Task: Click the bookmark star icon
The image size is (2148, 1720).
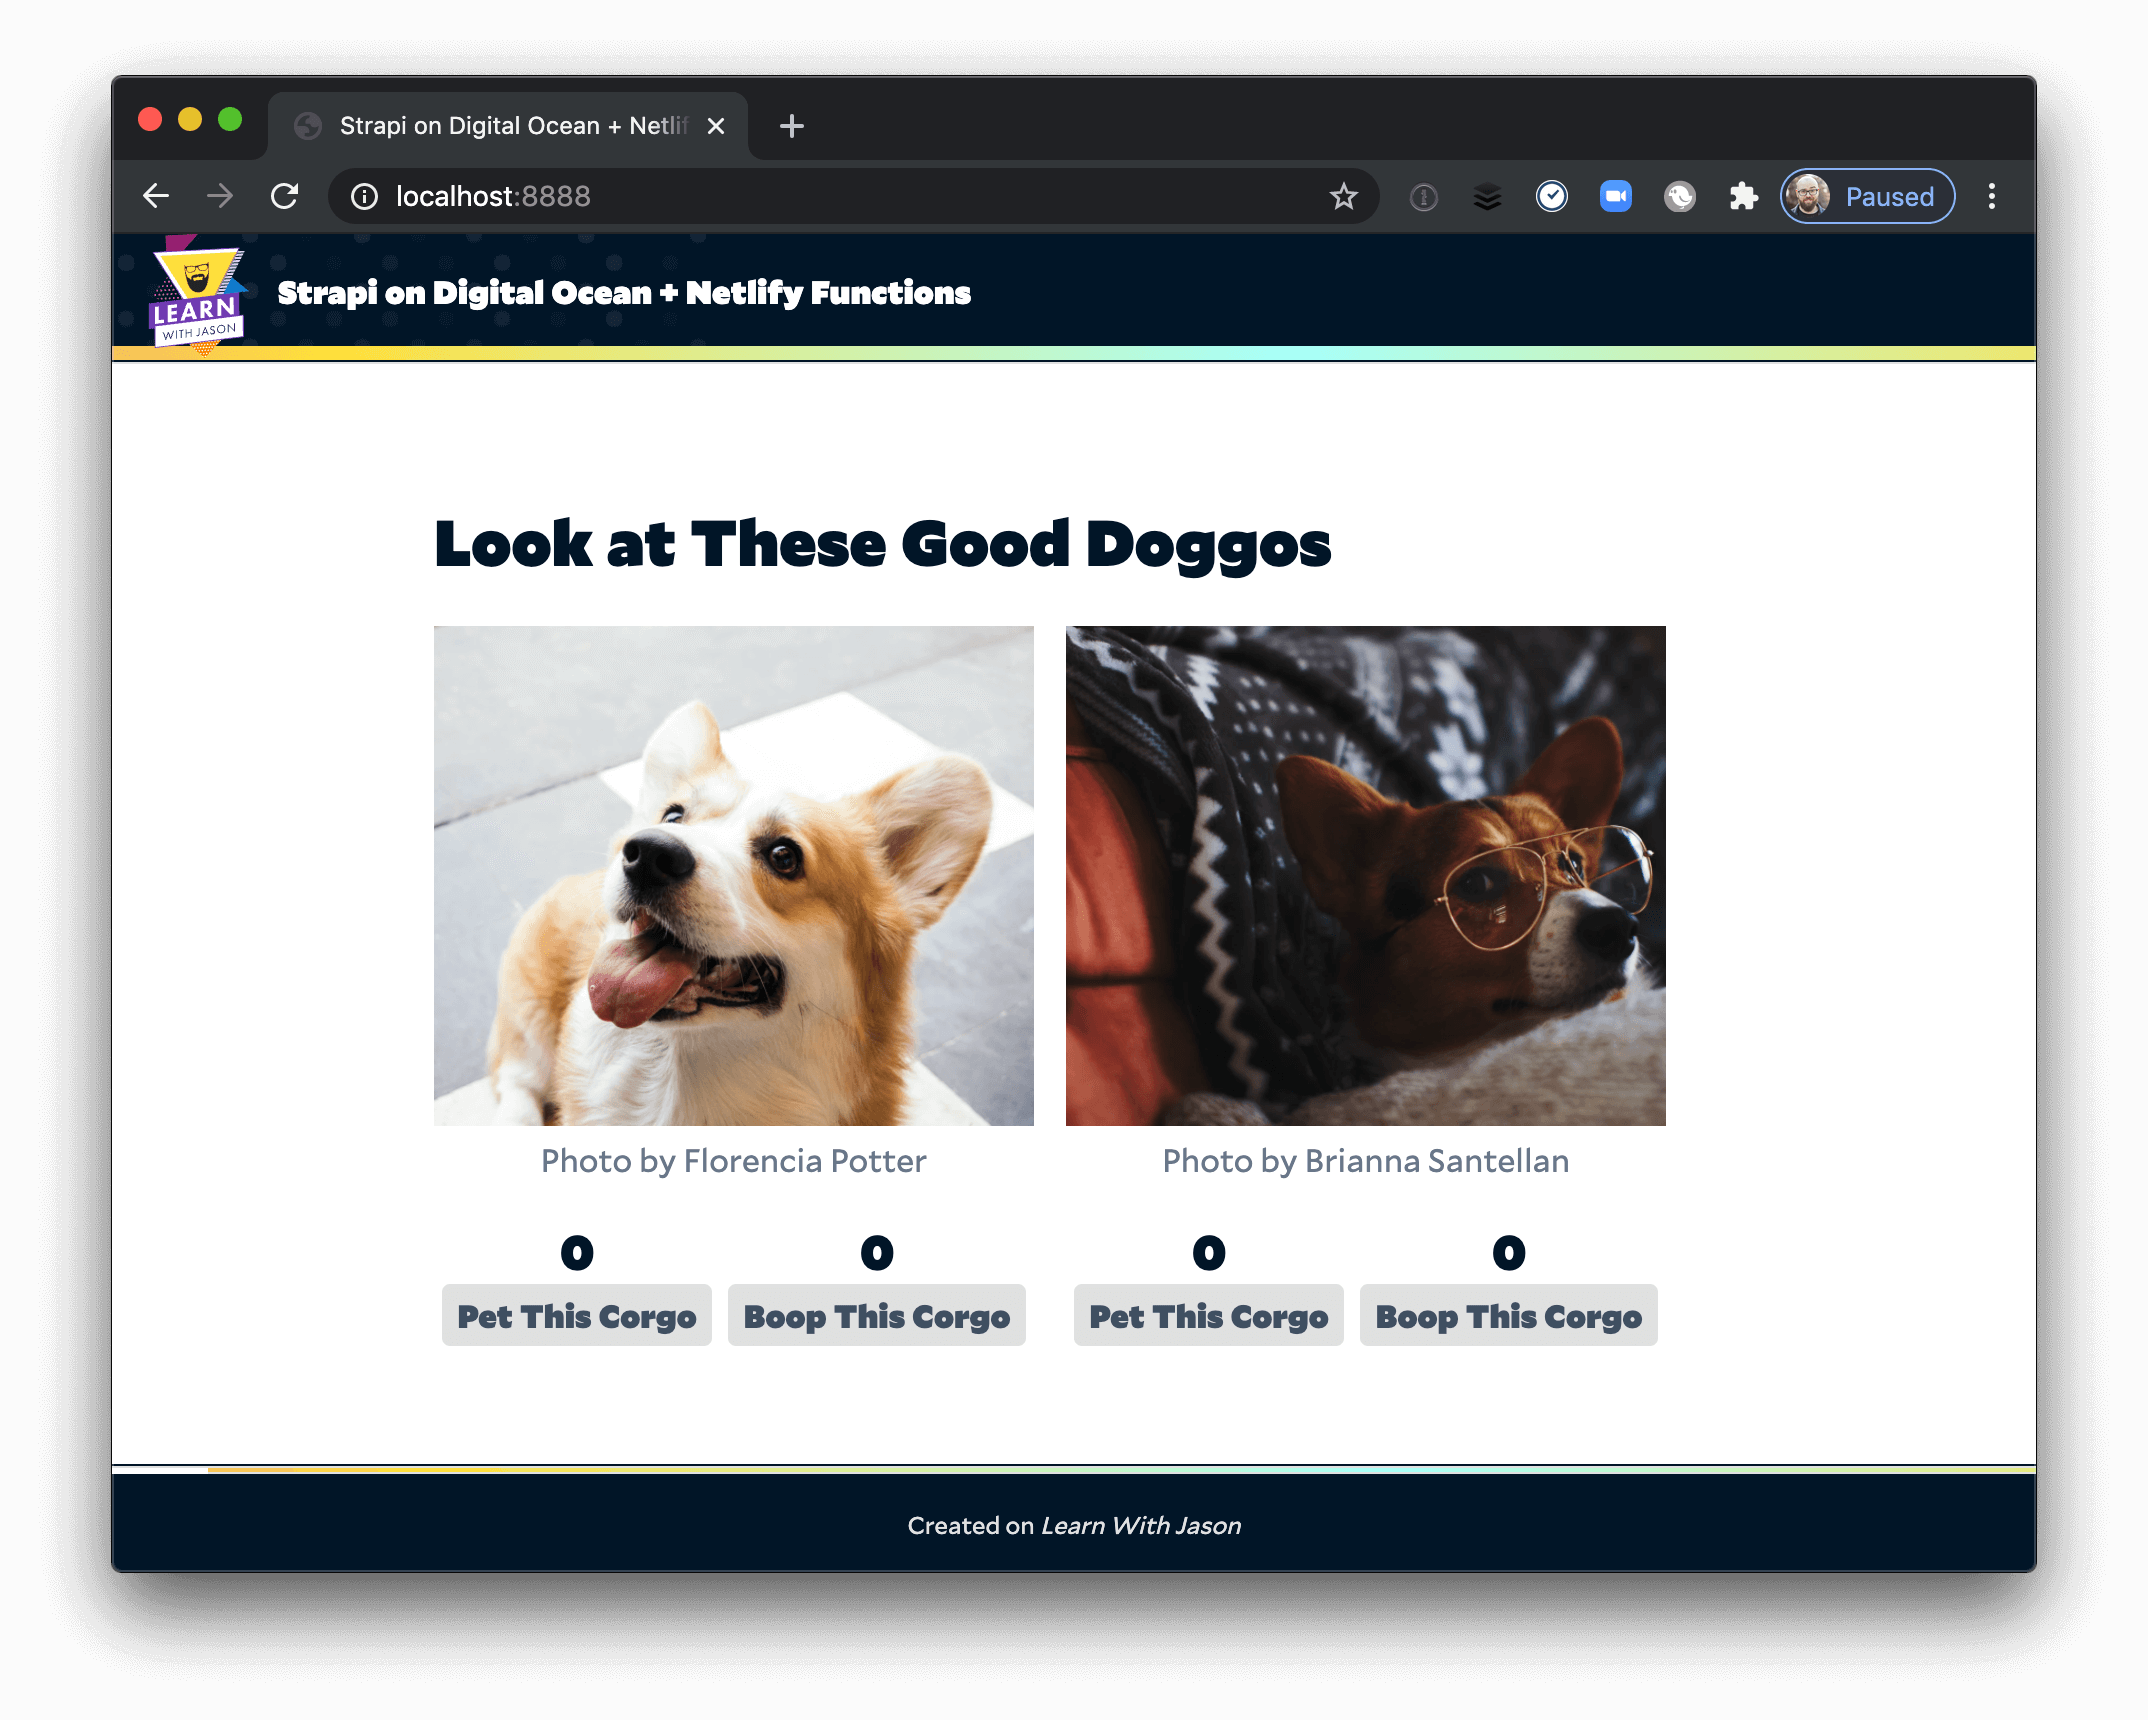Action: click(x=1344, y=196)
